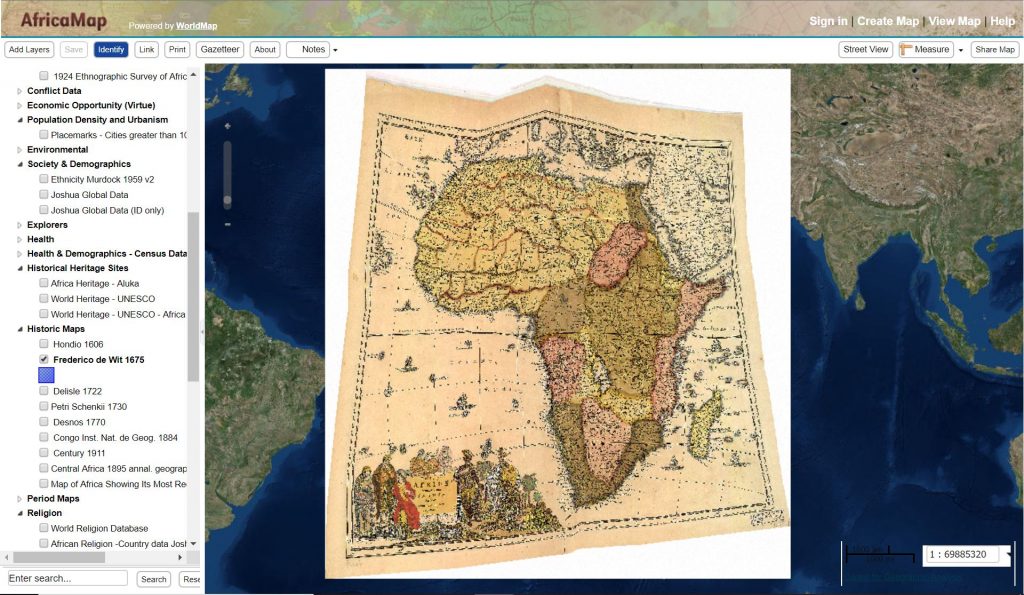Enable Desnos 1770 historic map
Viewport: 1024px width, 595px height.
click(x=44, y=422)
